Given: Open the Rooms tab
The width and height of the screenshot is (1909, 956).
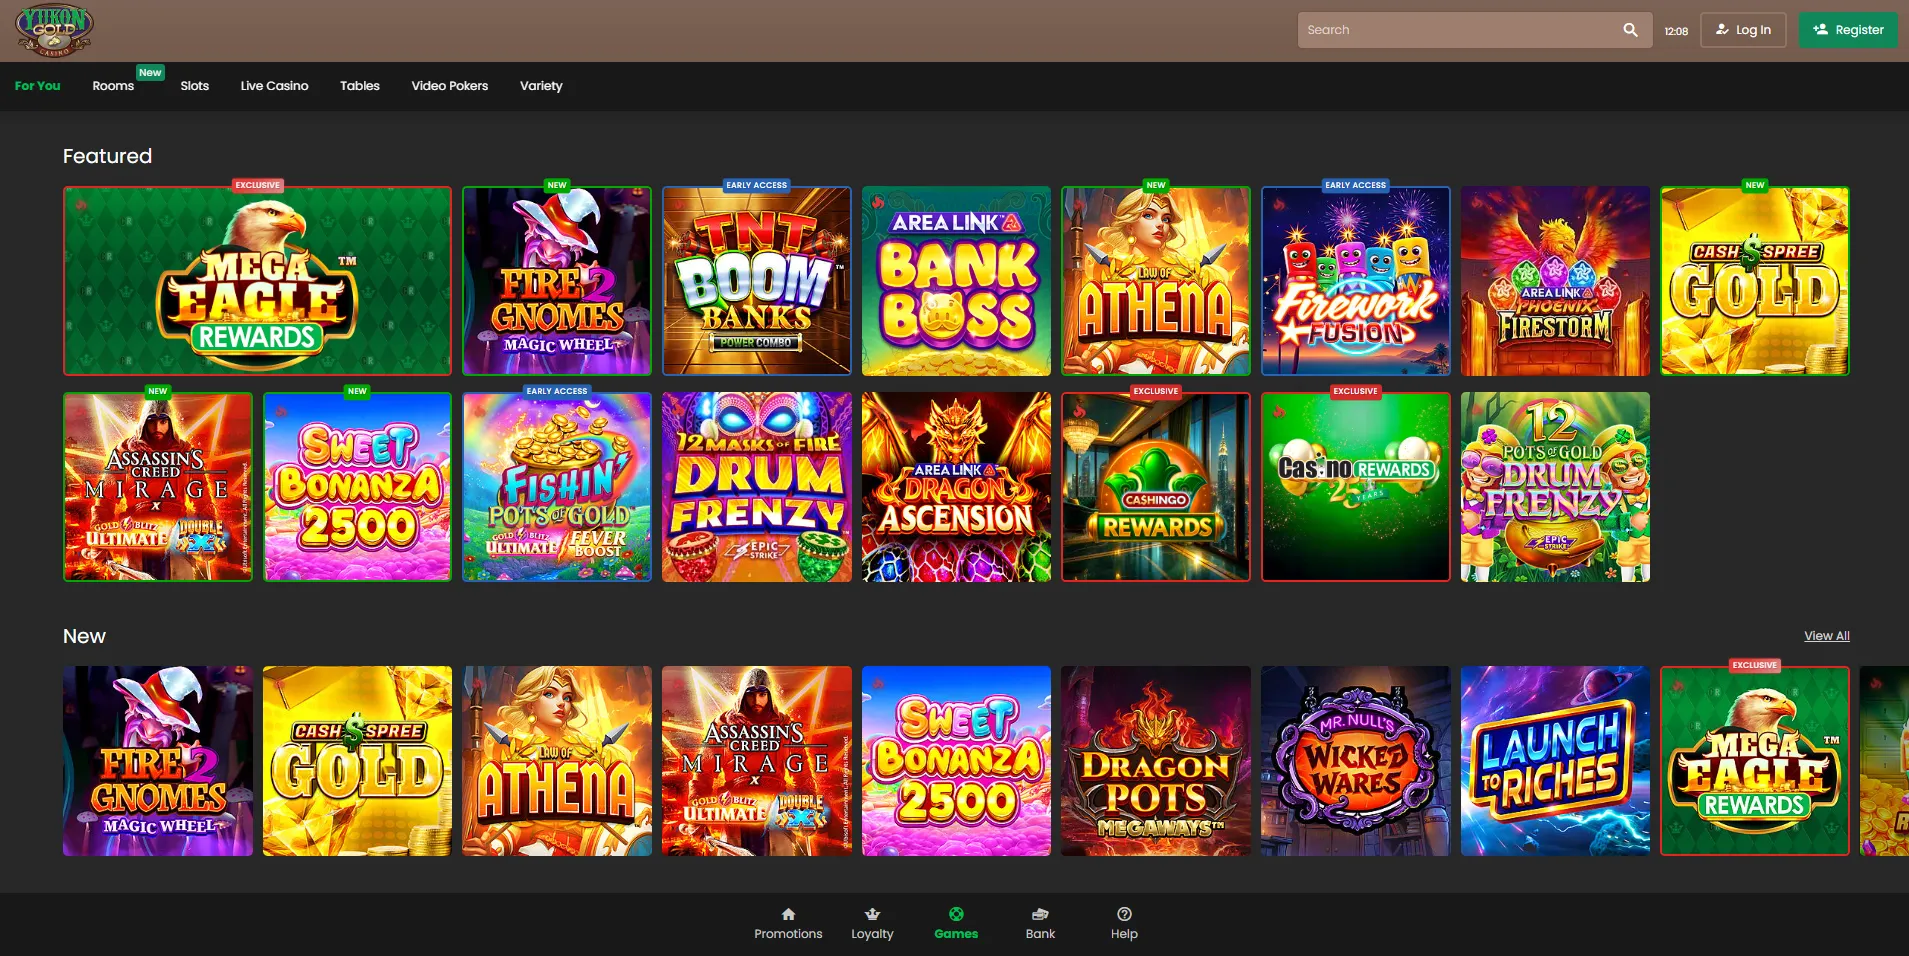Looking at the screenshot, I should coord(113,86).
